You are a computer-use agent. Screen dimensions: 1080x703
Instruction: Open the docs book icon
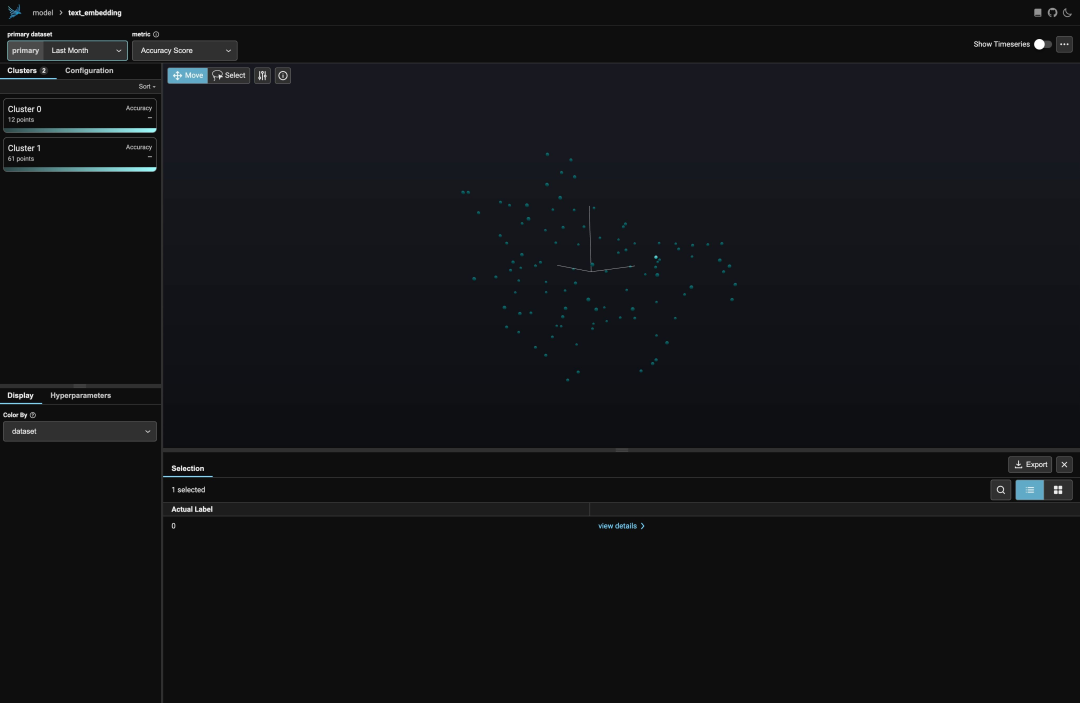pos(1038,12)
